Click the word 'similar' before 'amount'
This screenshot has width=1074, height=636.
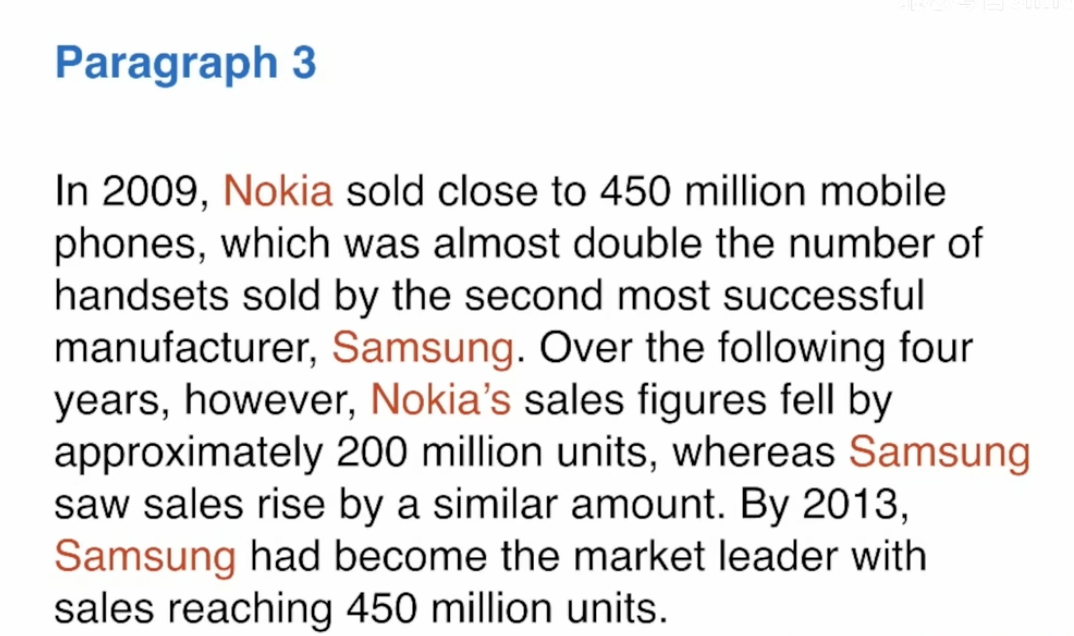pos(495,505)
